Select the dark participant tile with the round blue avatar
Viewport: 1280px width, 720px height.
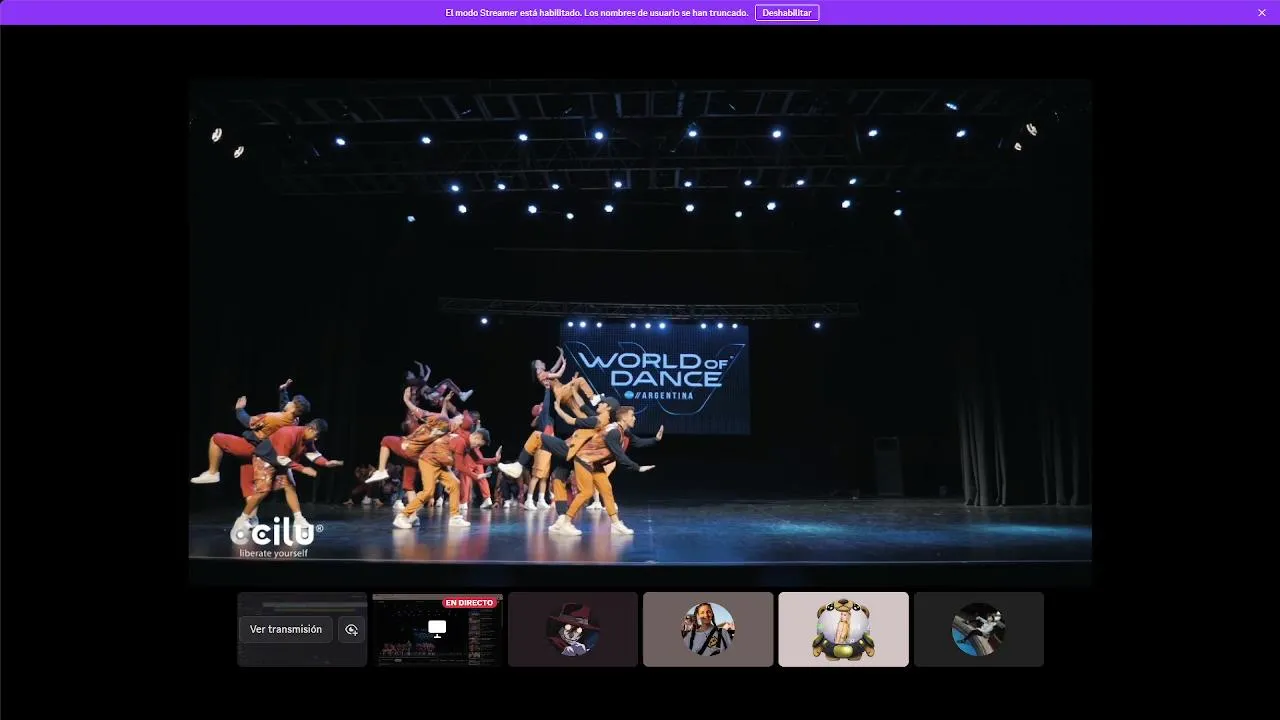click(979, 629)
